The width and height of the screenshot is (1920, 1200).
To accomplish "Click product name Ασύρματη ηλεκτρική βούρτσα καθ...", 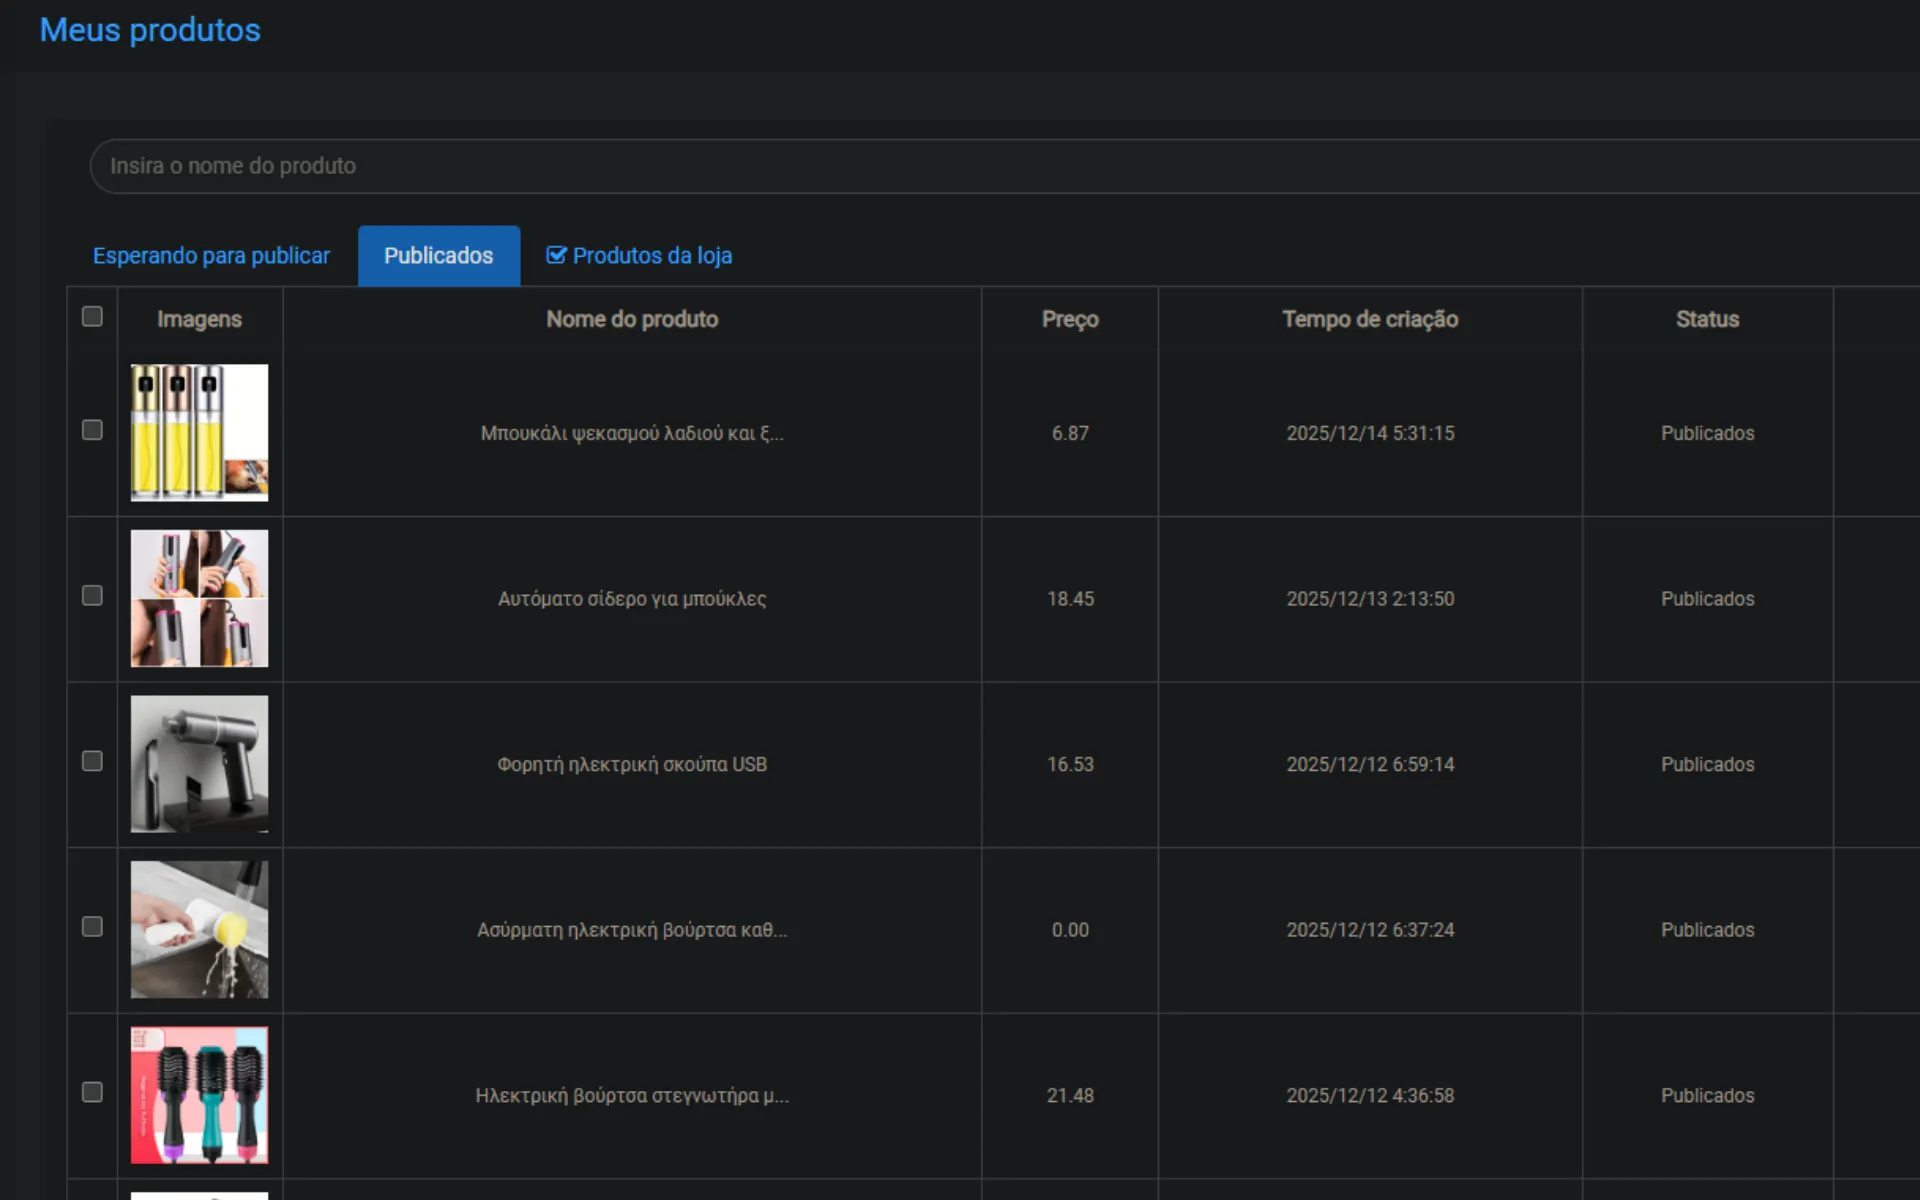I will pyautogui.click(x=632, y=930).
